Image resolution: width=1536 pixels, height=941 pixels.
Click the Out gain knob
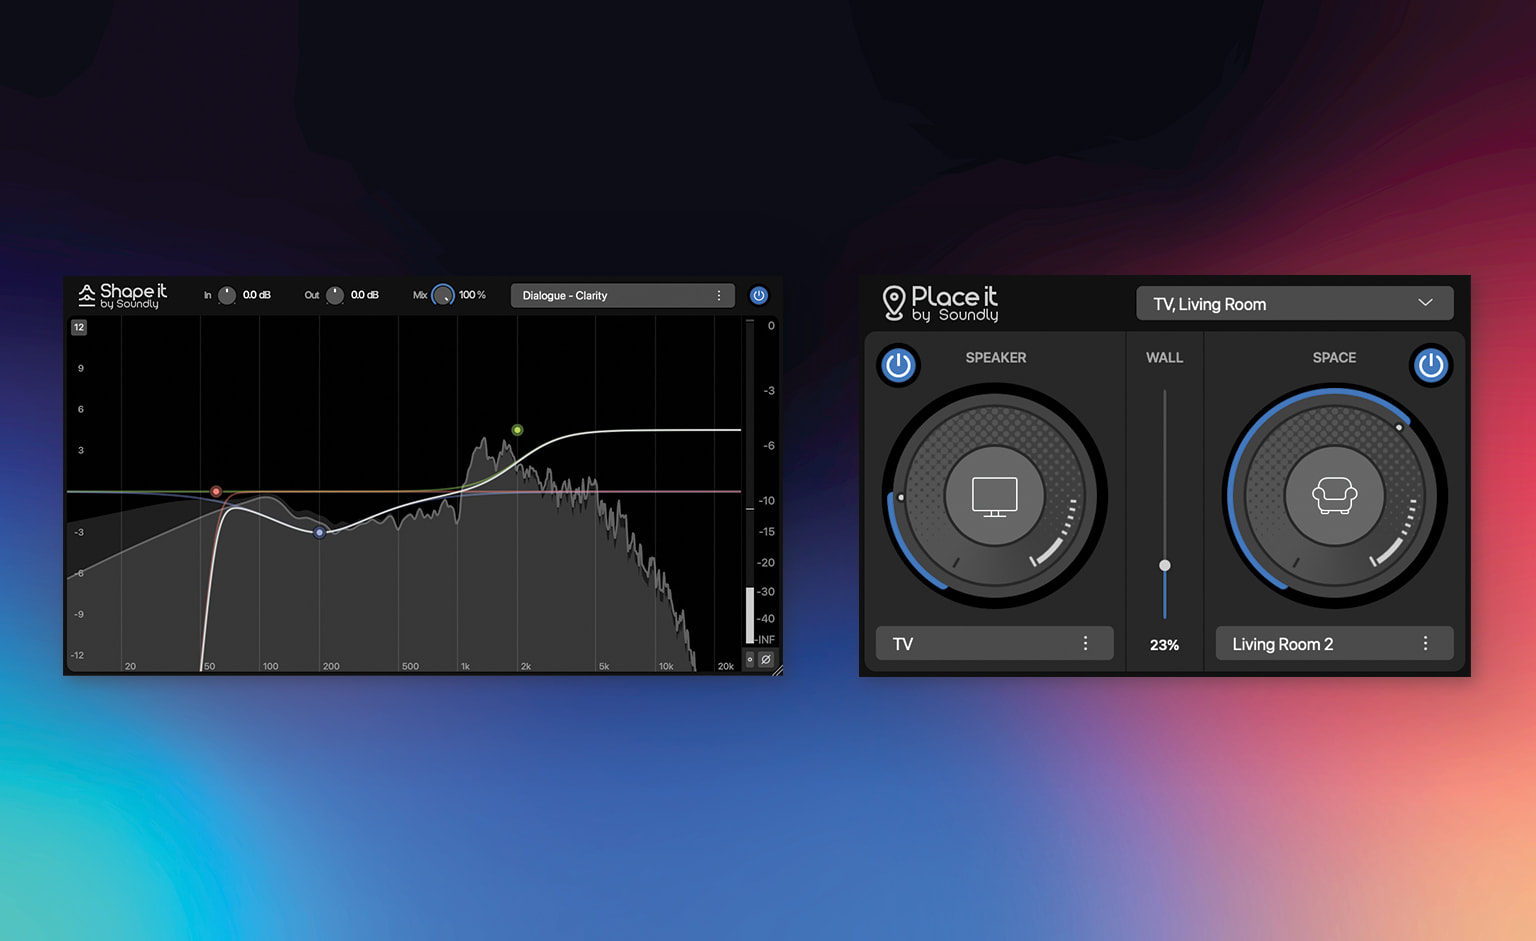[x=335, y=295]
